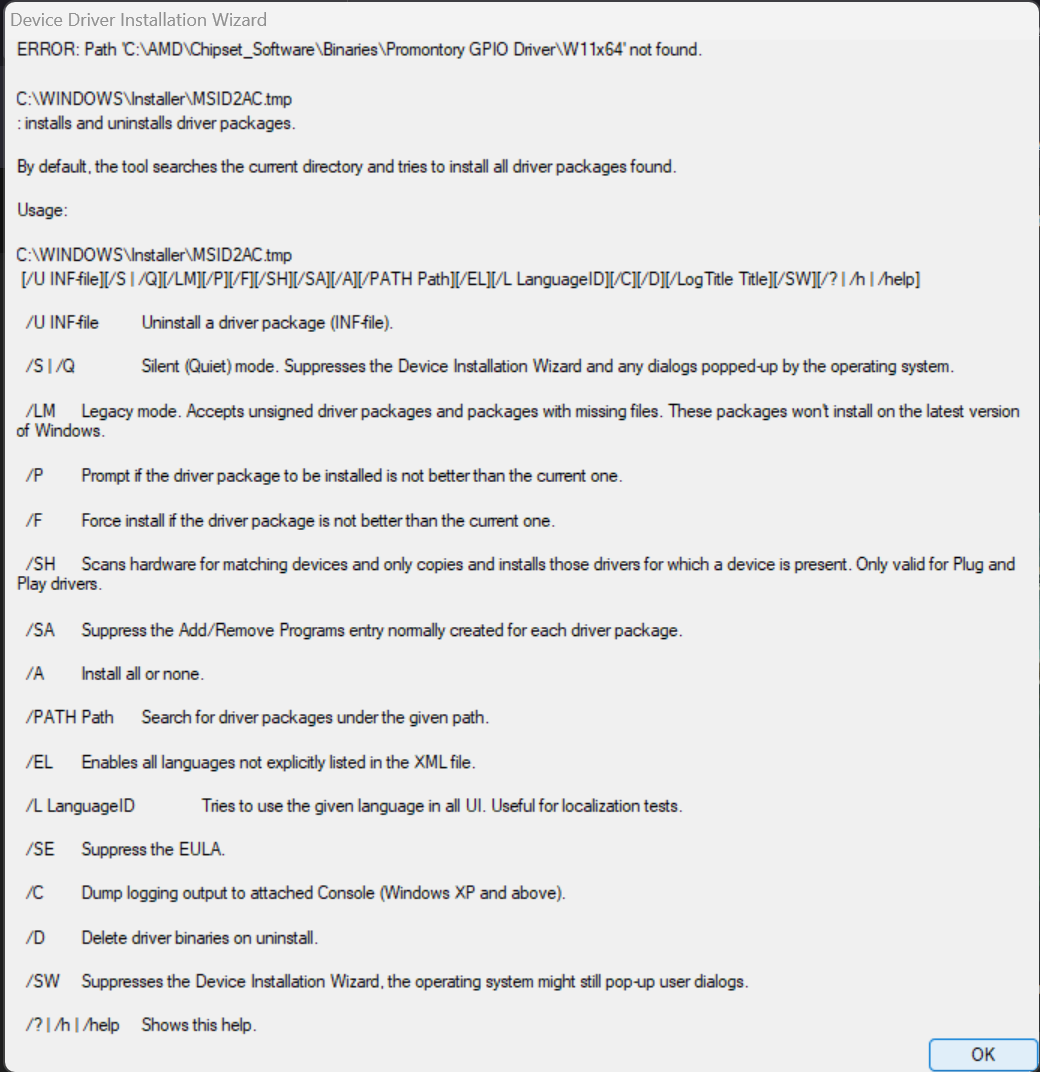Screen dimensions: 1040x1072
Task: Click the /SA suppress Add/Remove Programs line
Action: coord(354,630)
